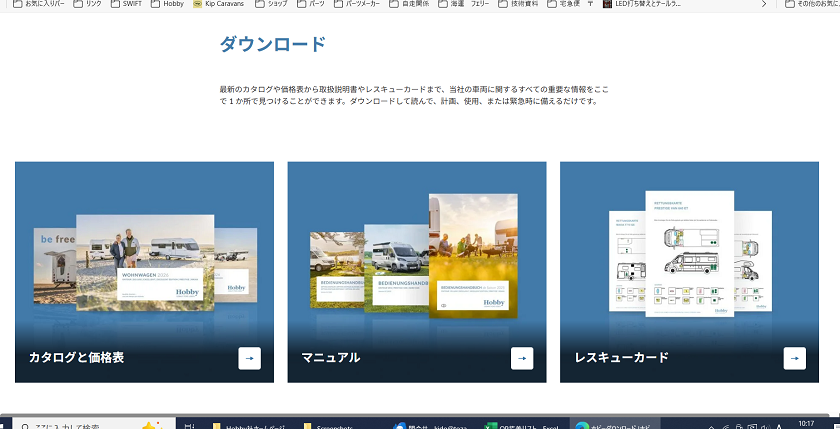Show more bookmarks with the overflow chevron
Viewport: 840px width, 429px height.
point(764,4)
